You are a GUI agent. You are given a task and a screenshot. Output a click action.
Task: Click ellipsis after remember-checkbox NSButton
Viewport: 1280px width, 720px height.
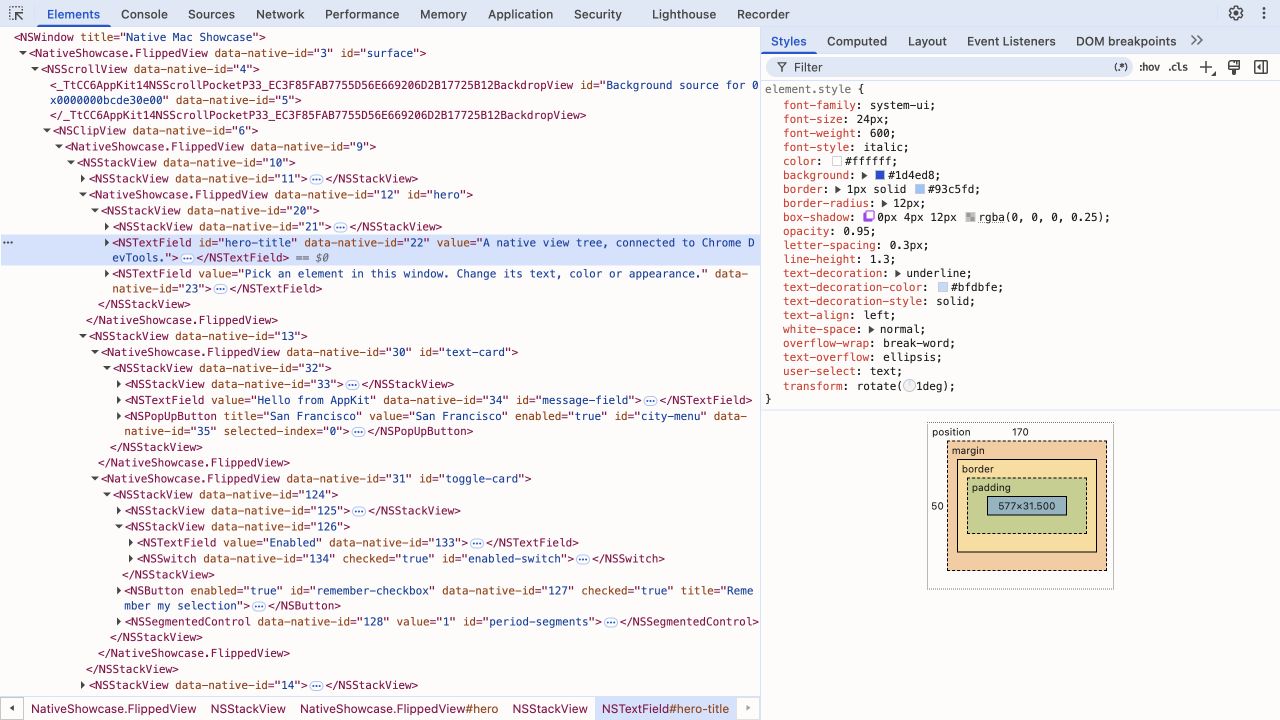click(258, 606)
